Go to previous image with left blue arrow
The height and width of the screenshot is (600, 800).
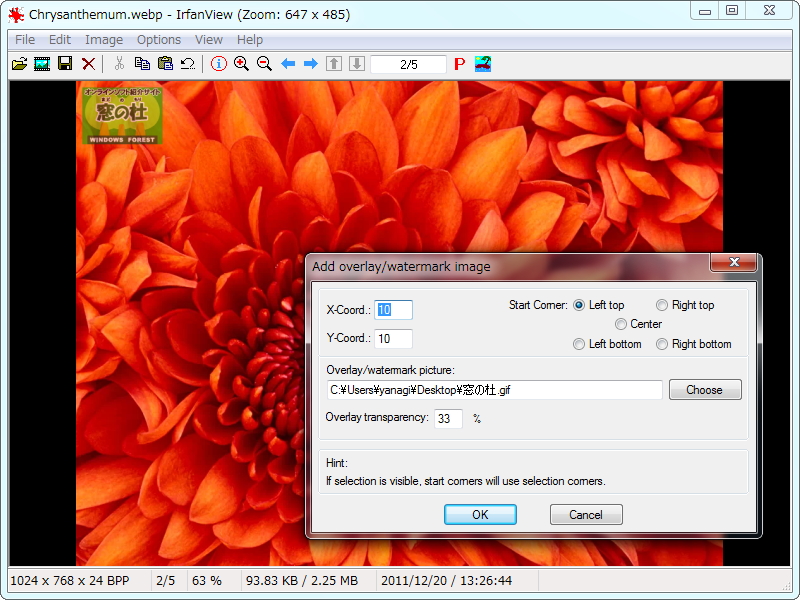(288, 64)
